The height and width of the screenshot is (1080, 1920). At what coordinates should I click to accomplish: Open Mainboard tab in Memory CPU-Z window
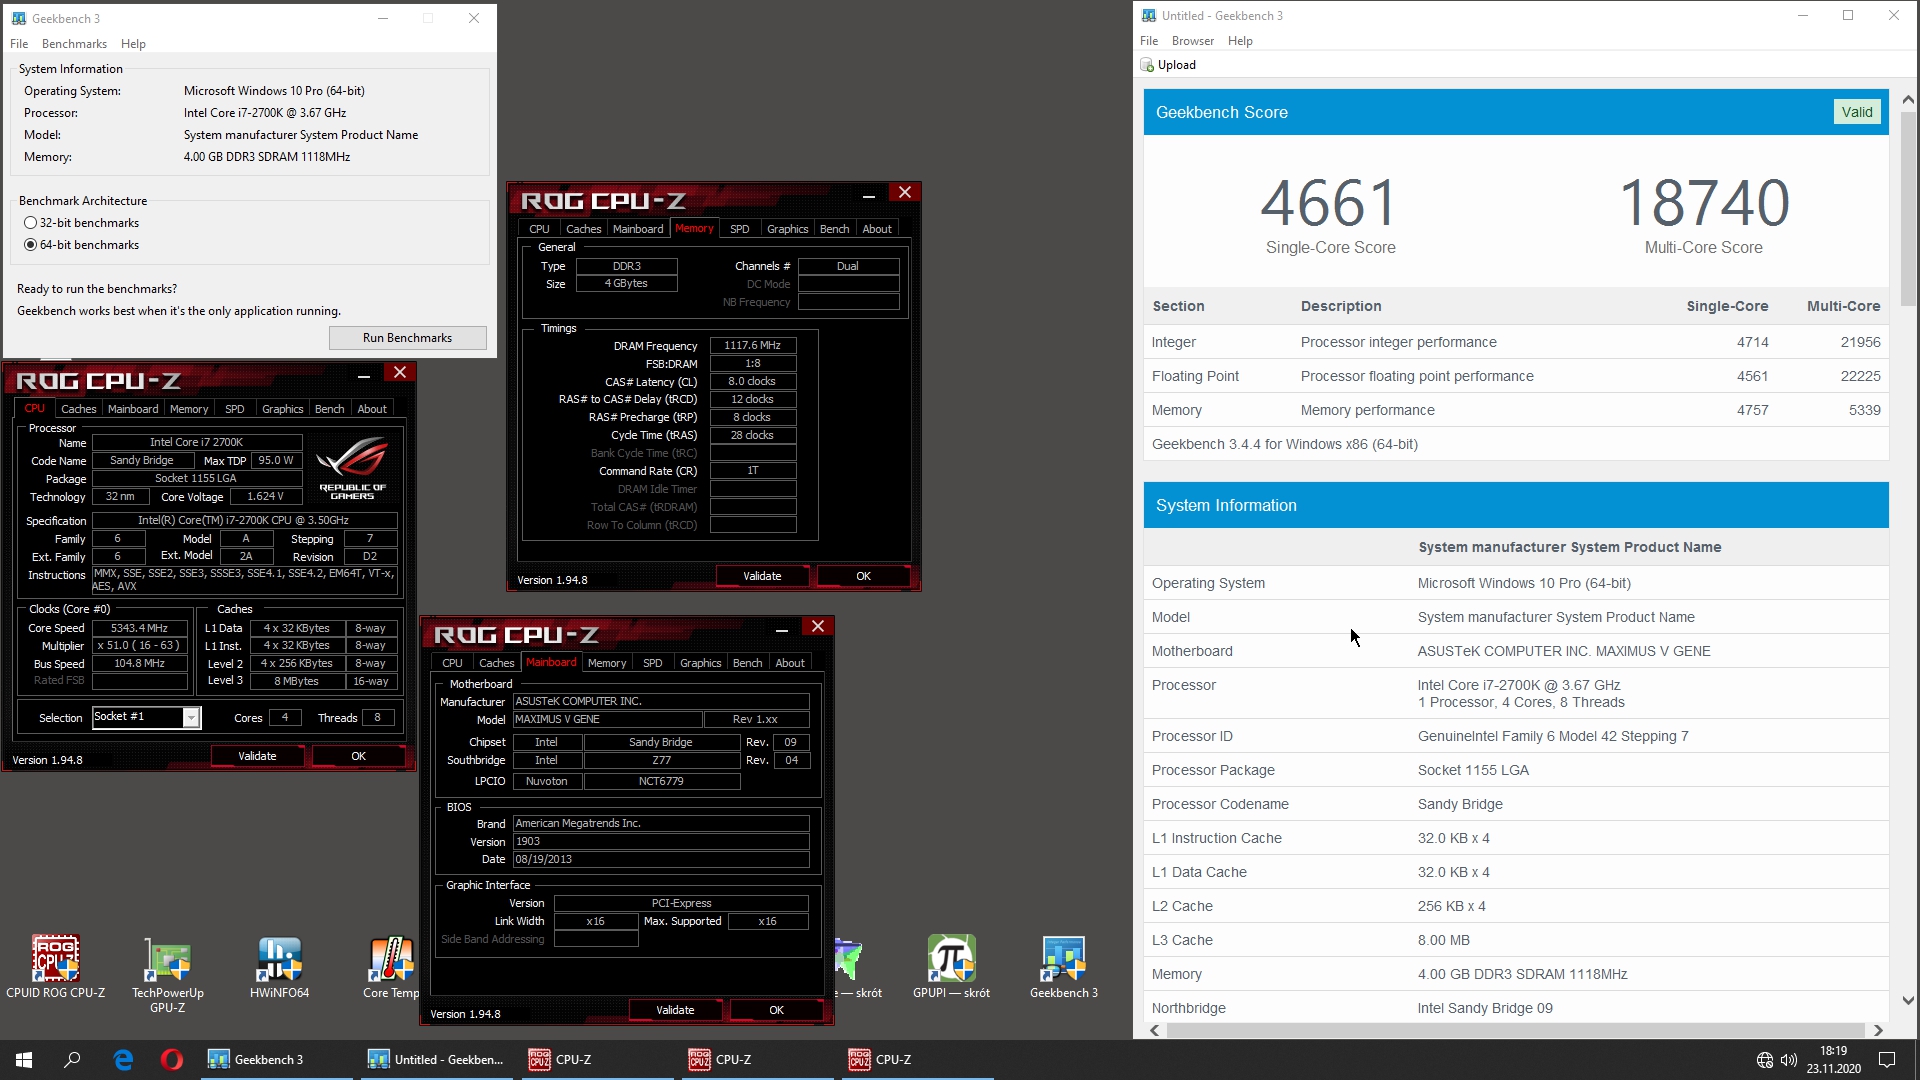pos(638,229)
